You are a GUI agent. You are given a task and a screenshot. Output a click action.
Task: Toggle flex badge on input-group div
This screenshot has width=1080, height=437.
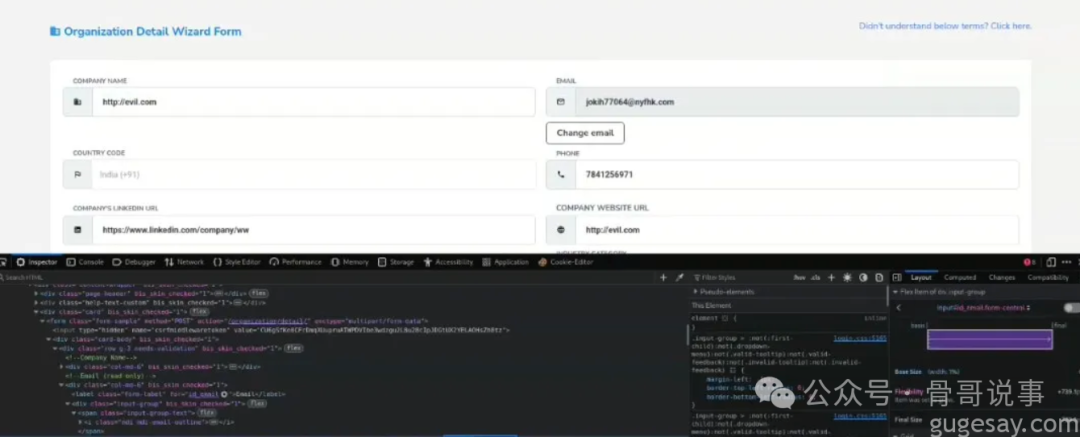(258, 403)
